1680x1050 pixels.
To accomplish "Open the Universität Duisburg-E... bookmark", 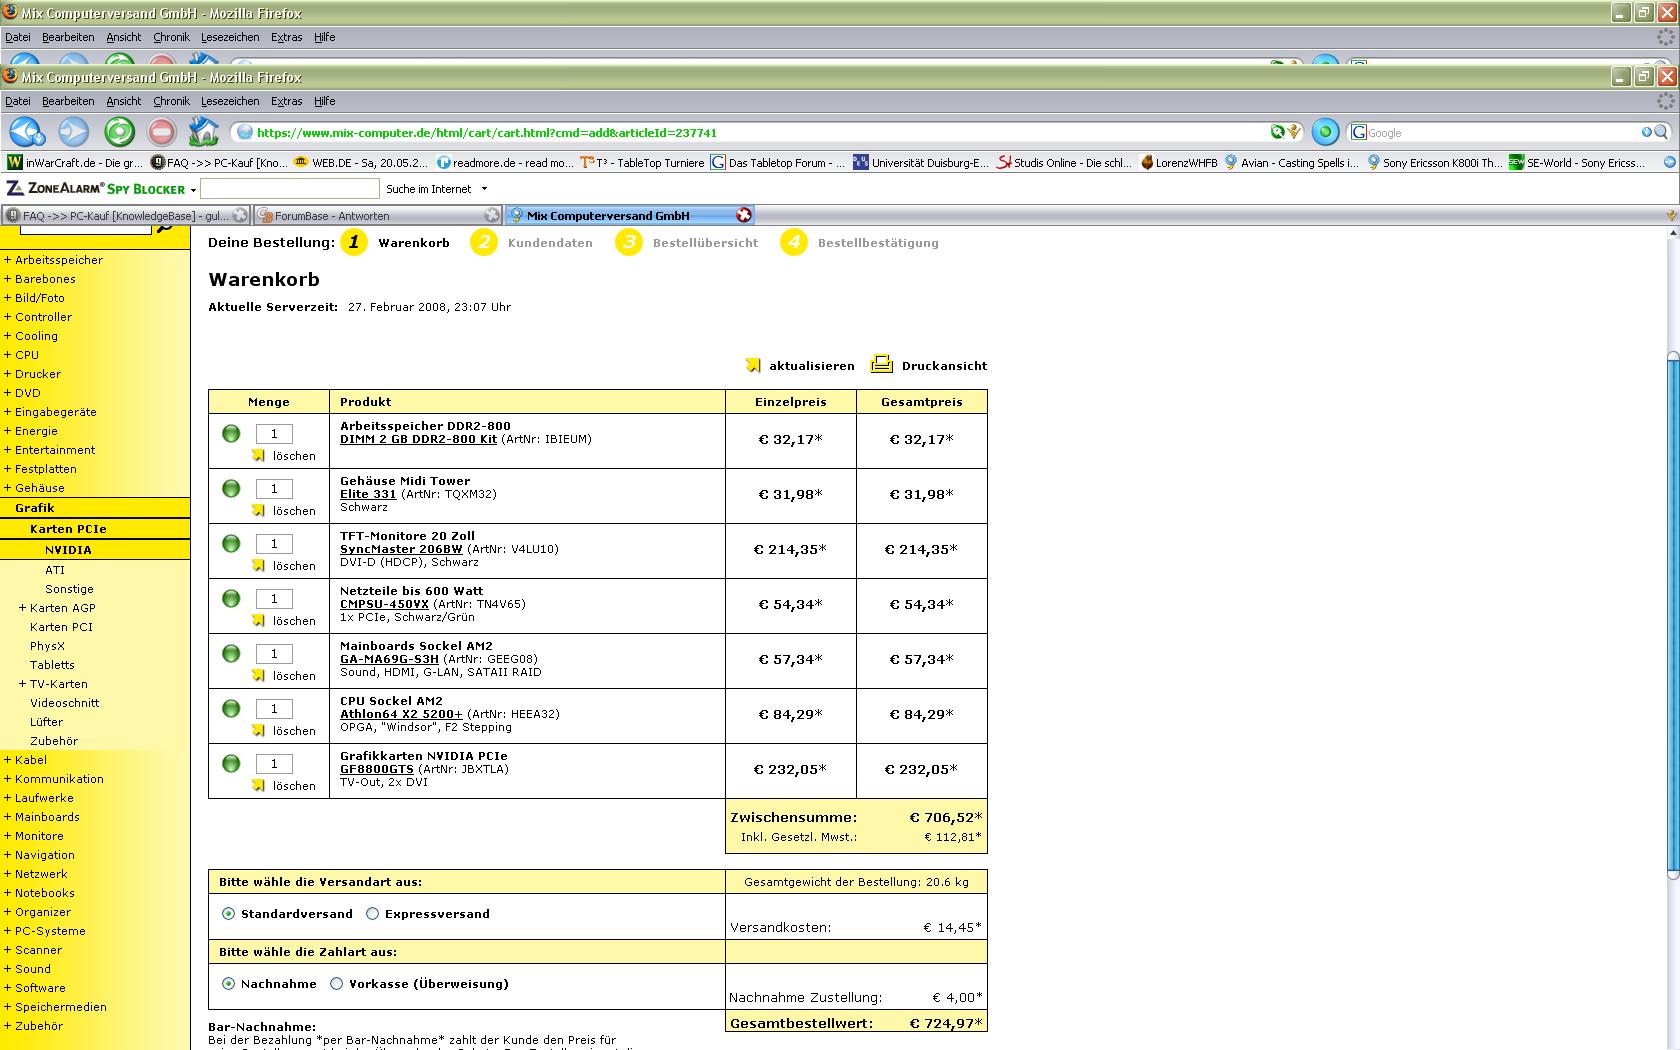I will click(920, 162).
